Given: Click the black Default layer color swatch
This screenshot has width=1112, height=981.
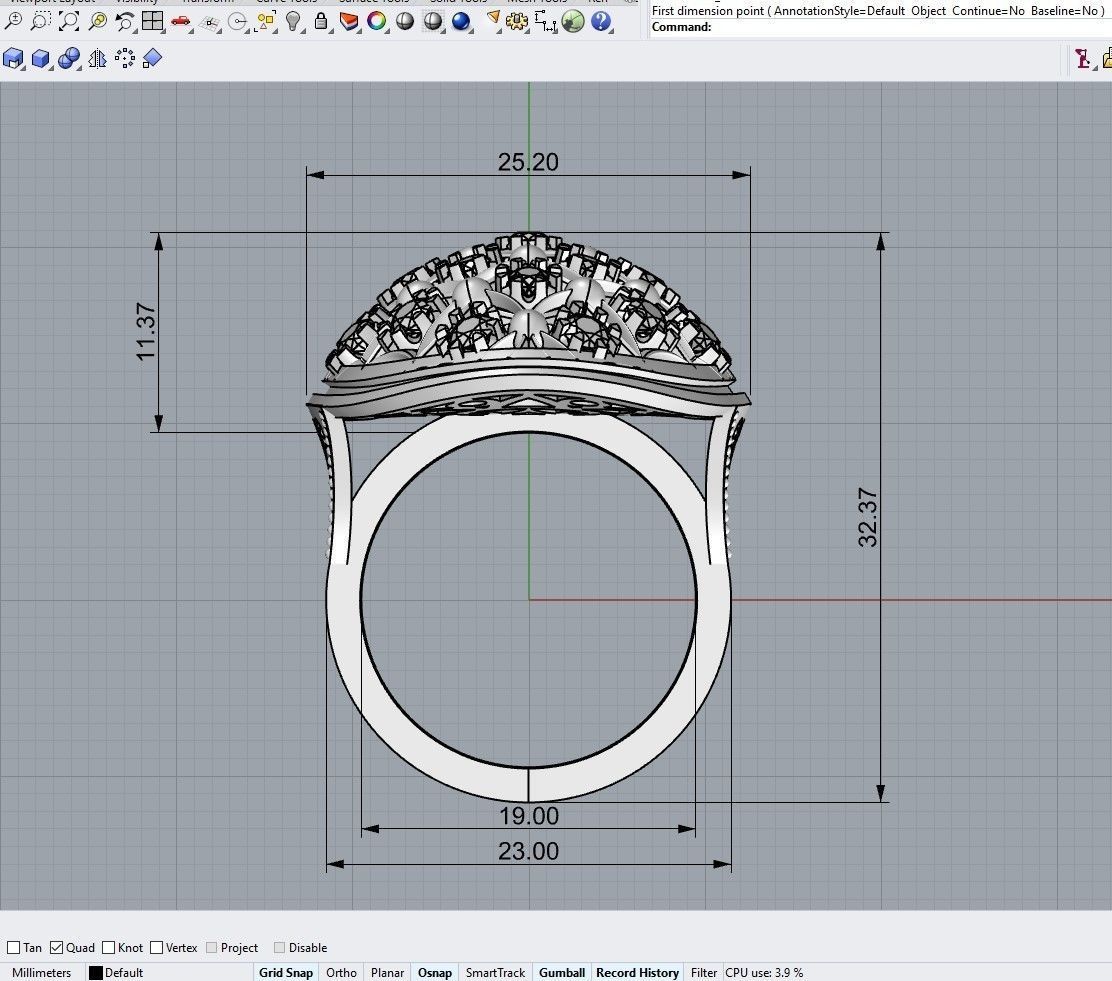Looking at the screenshot, I should pyautogui.click(x=96, y=972).
